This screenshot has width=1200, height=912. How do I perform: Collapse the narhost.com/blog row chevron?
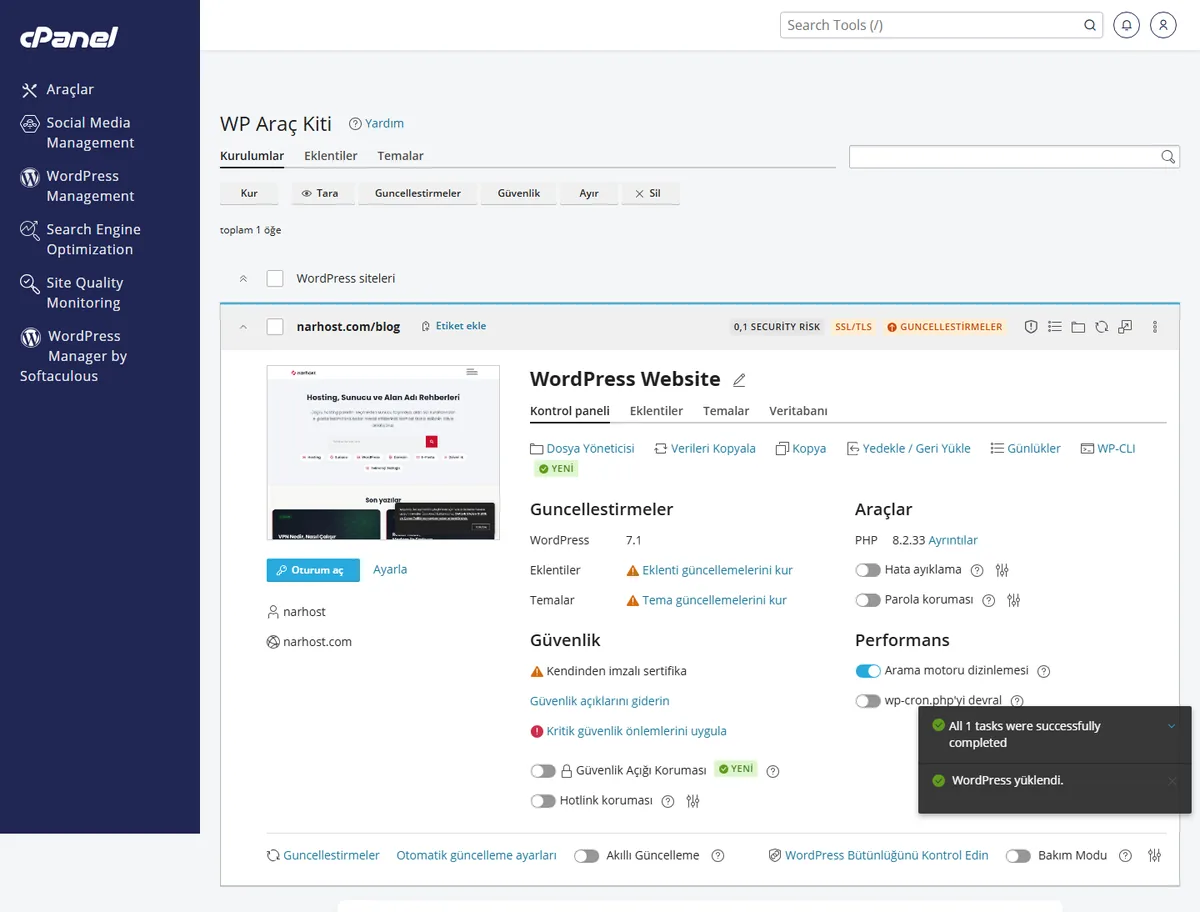coord(243,326)
